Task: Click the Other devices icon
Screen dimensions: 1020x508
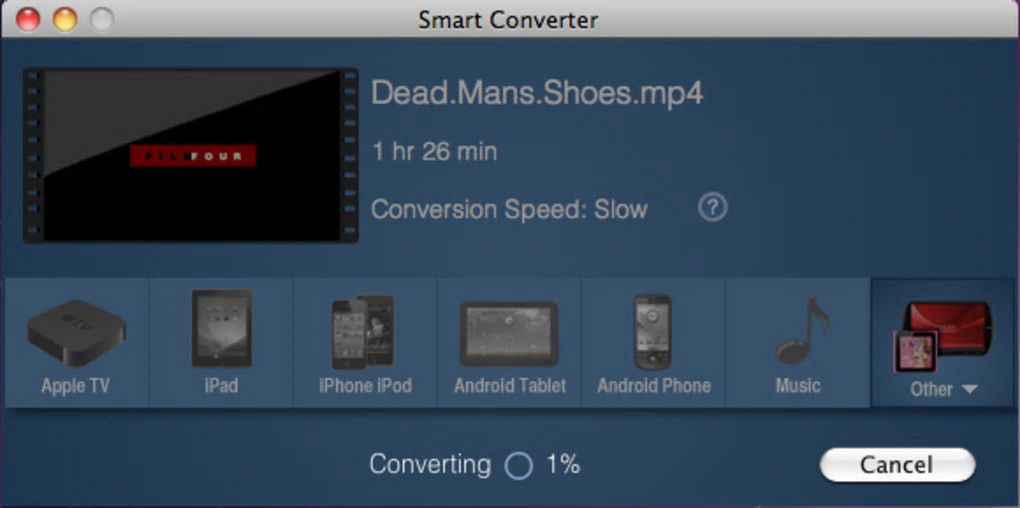Action: tap(944, 336)
